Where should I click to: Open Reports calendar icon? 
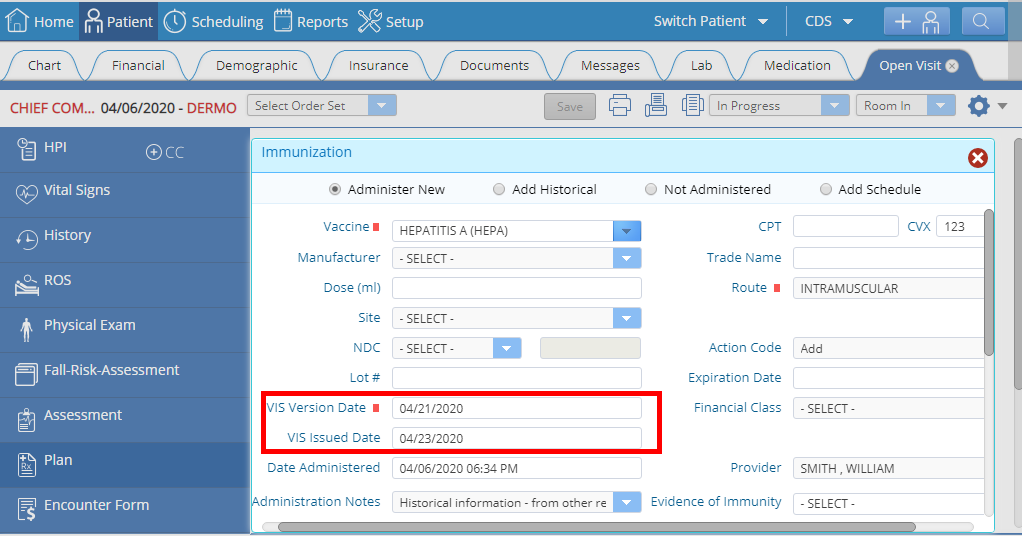pos(283,21)
